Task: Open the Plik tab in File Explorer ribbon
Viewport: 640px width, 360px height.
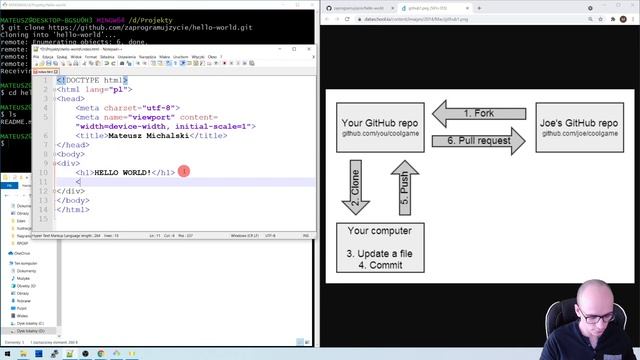Action: coord(9,186)
